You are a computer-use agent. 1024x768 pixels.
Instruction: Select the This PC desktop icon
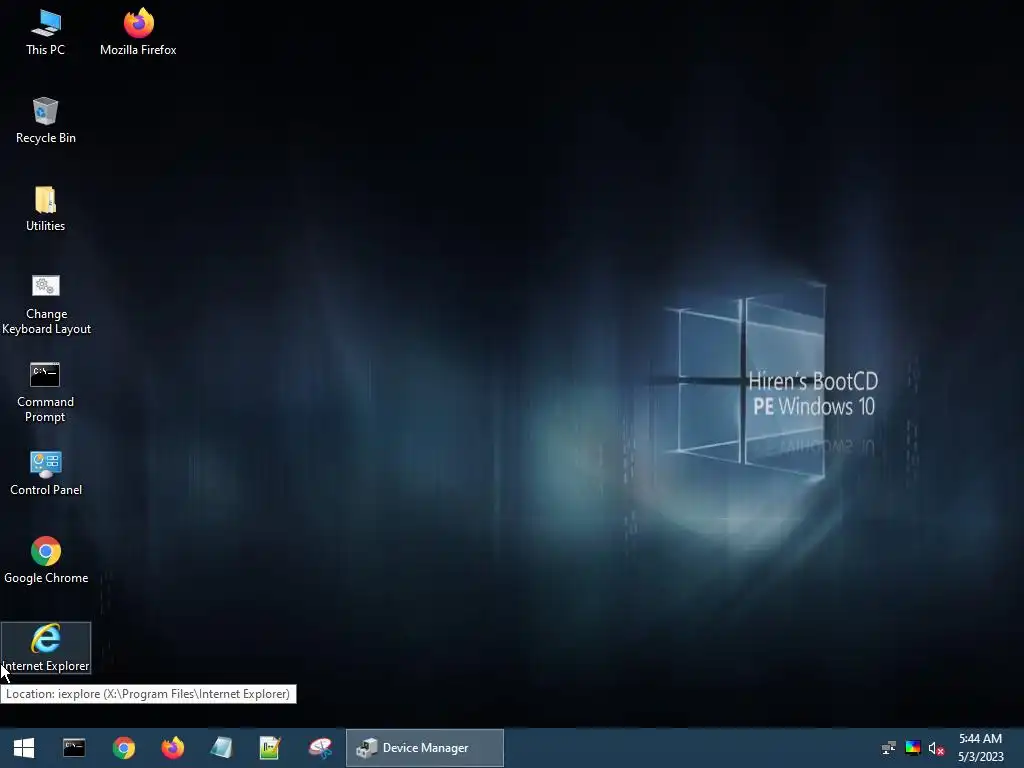coord(46,33)
